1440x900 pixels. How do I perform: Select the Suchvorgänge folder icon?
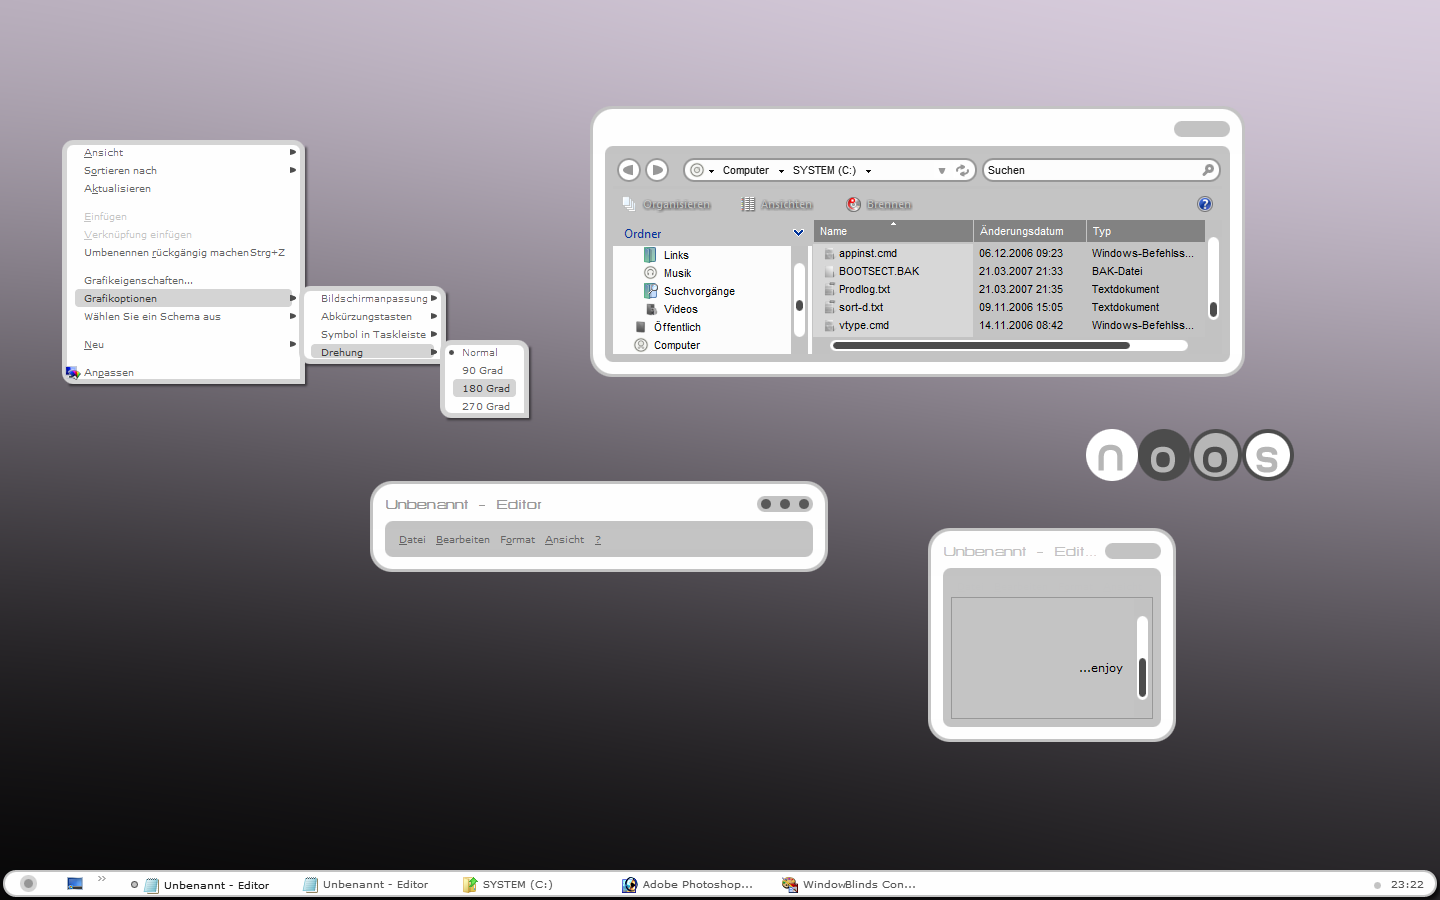click(650, 291)
